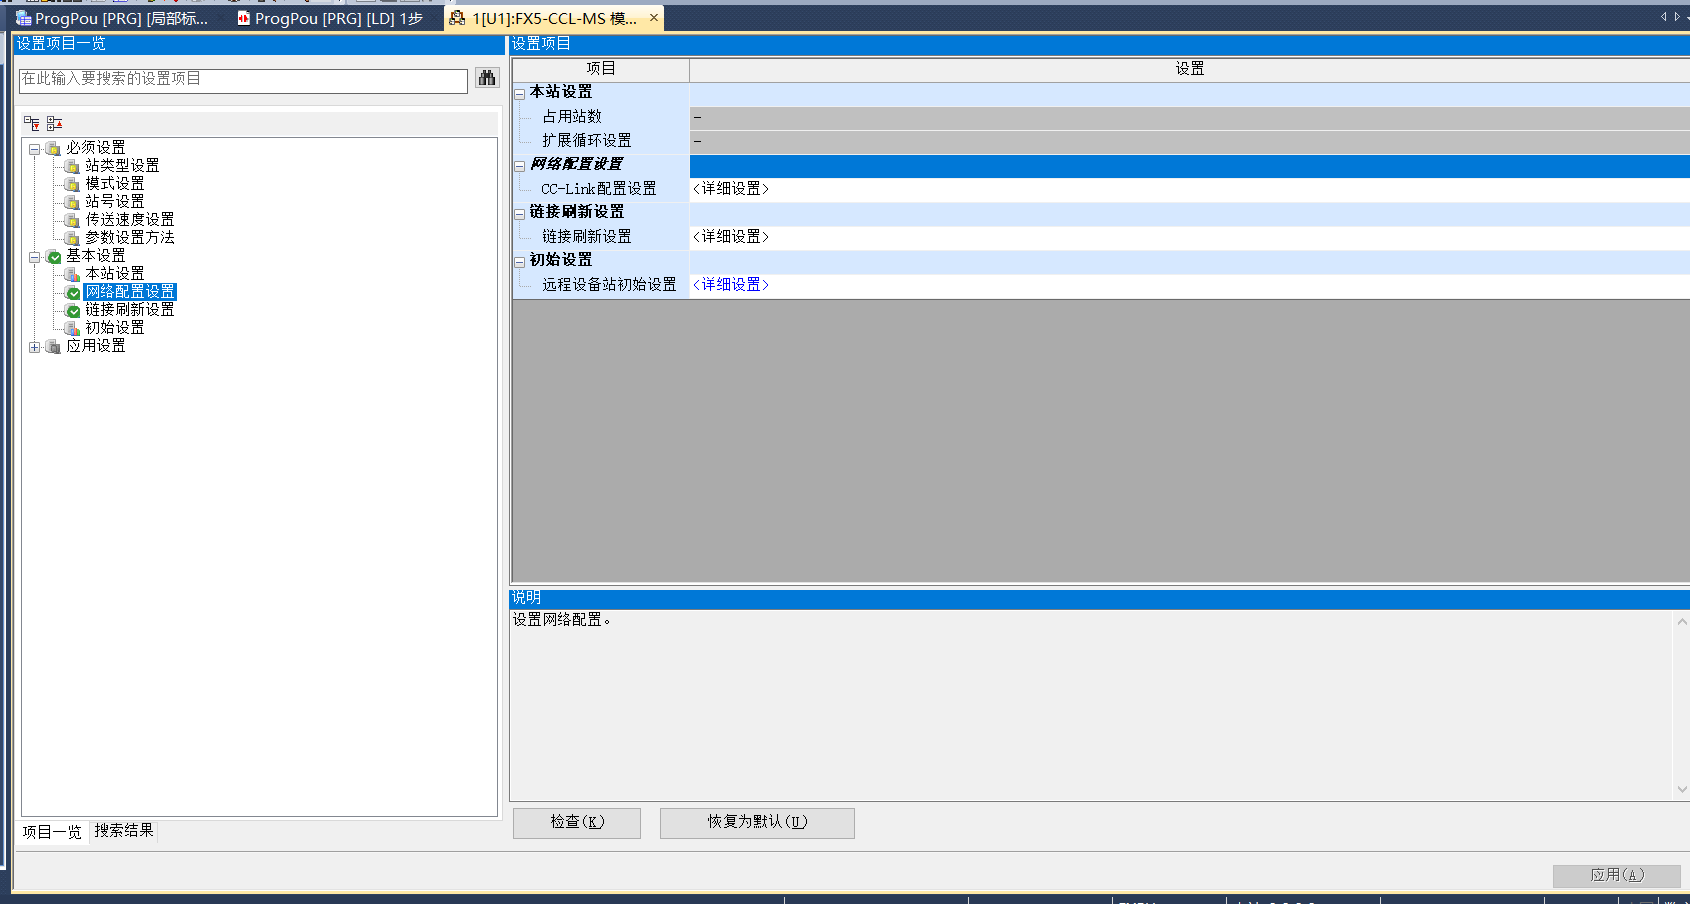1690x904 pixels.
Task: Close the FX5-CCL-MS module tab
Action: [654, 18]
